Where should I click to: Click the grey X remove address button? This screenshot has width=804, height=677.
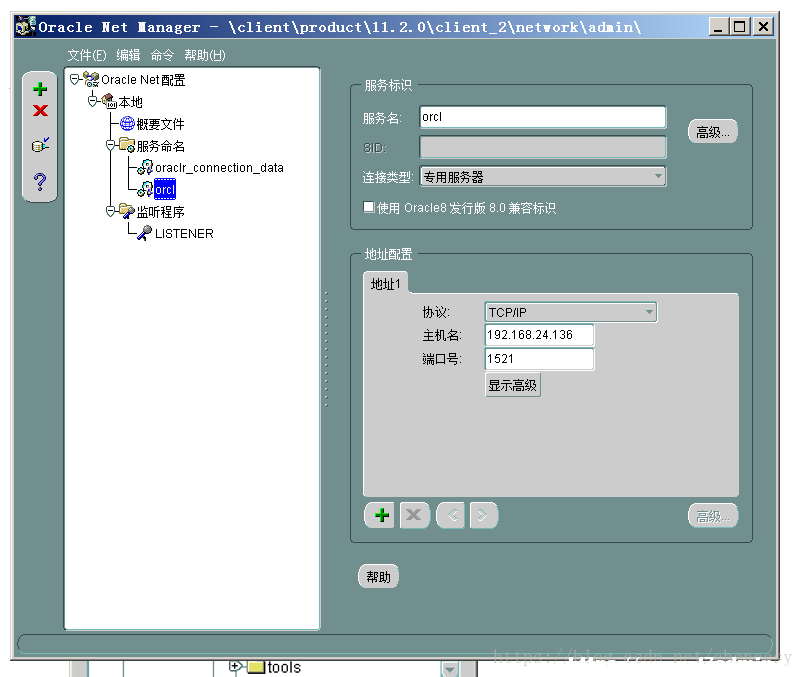tap(414, 515)
